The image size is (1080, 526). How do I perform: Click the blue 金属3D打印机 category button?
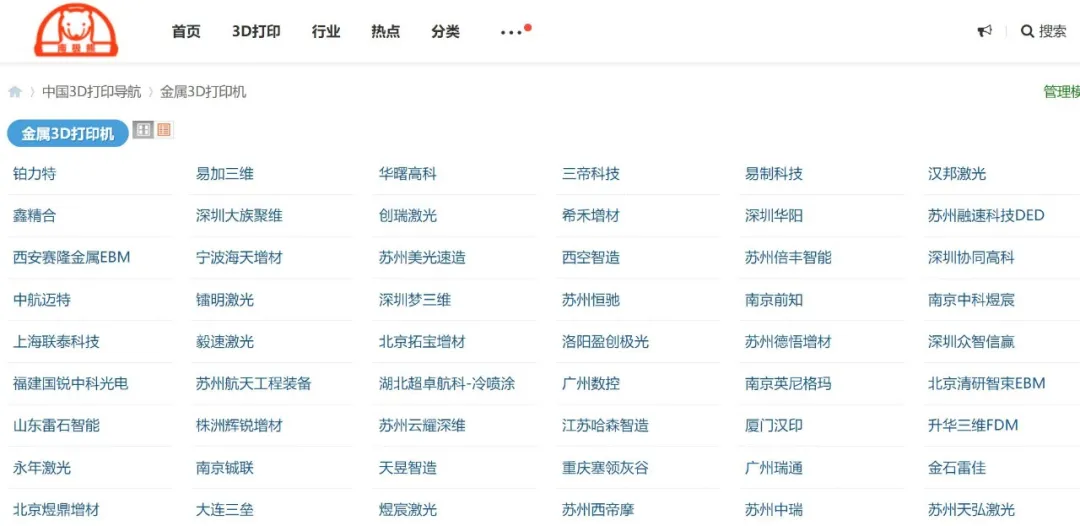click(68, 133)
